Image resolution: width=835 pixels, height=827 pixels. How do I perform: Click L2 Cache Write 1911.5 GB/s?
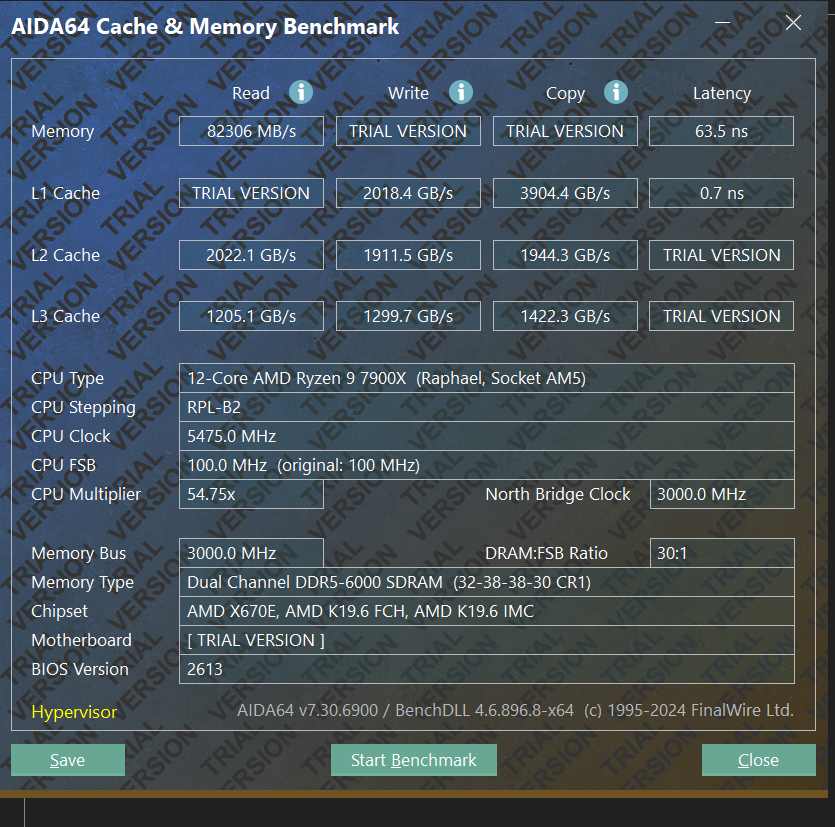pos(408,255)
